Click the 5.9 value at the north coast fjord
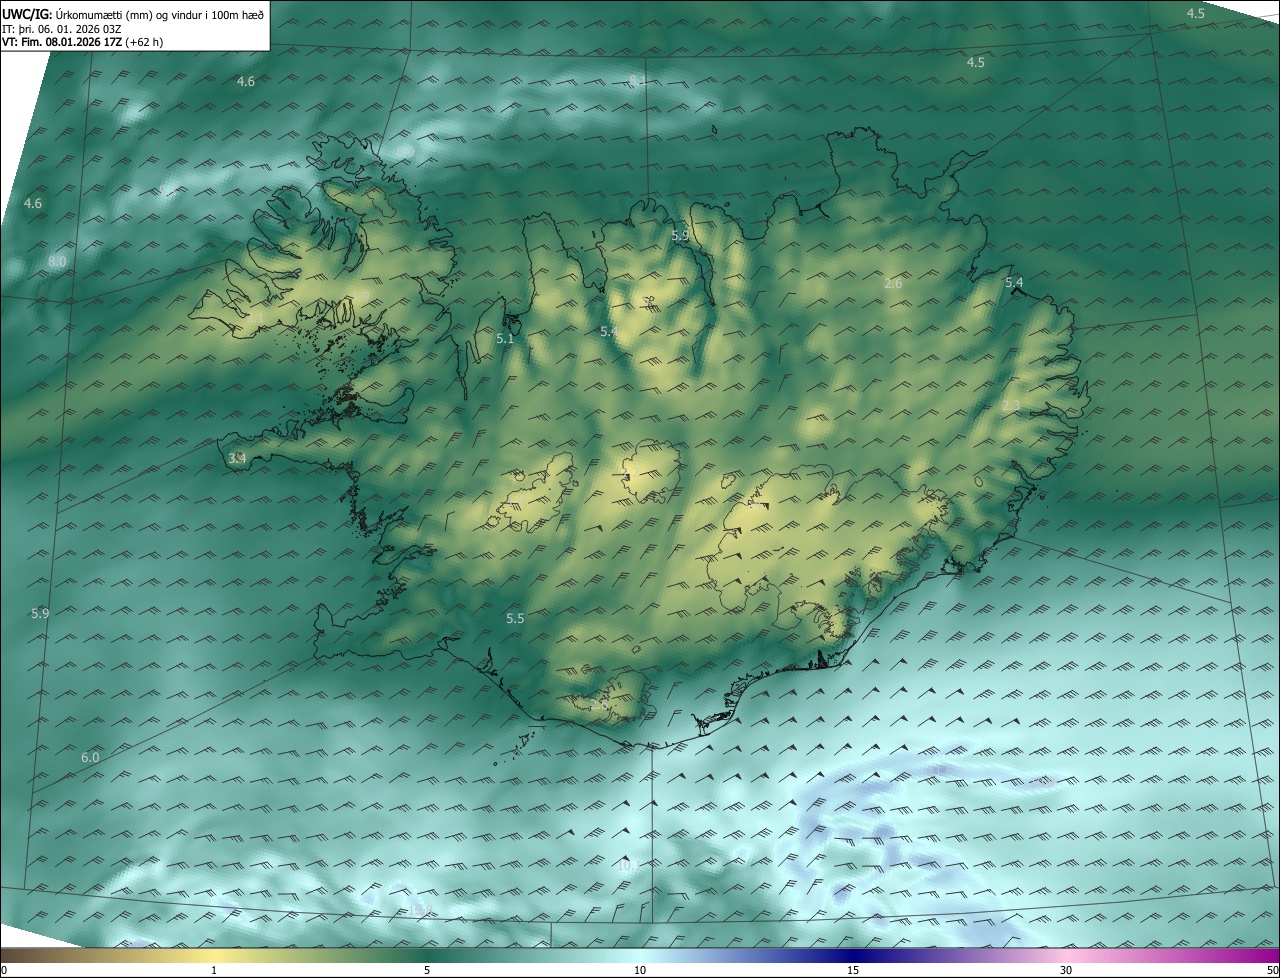Screen dimensions: 1280x978 point(680,236)
